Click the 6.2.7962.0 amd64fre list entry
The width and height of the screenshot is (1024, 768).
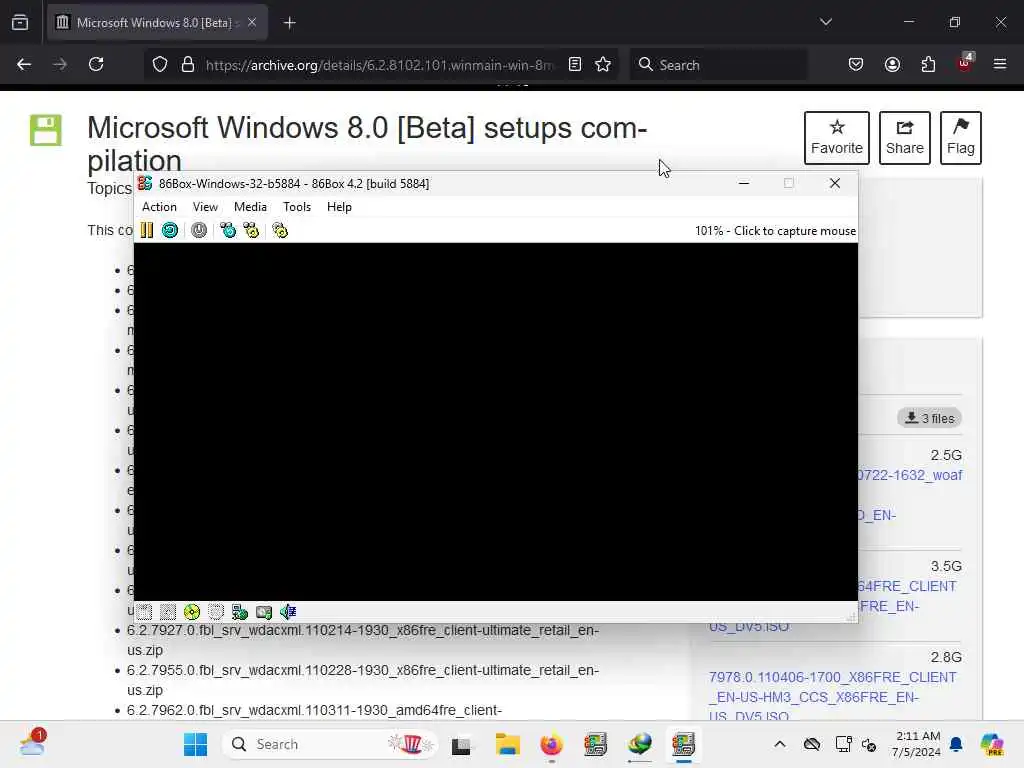[314, 710]
